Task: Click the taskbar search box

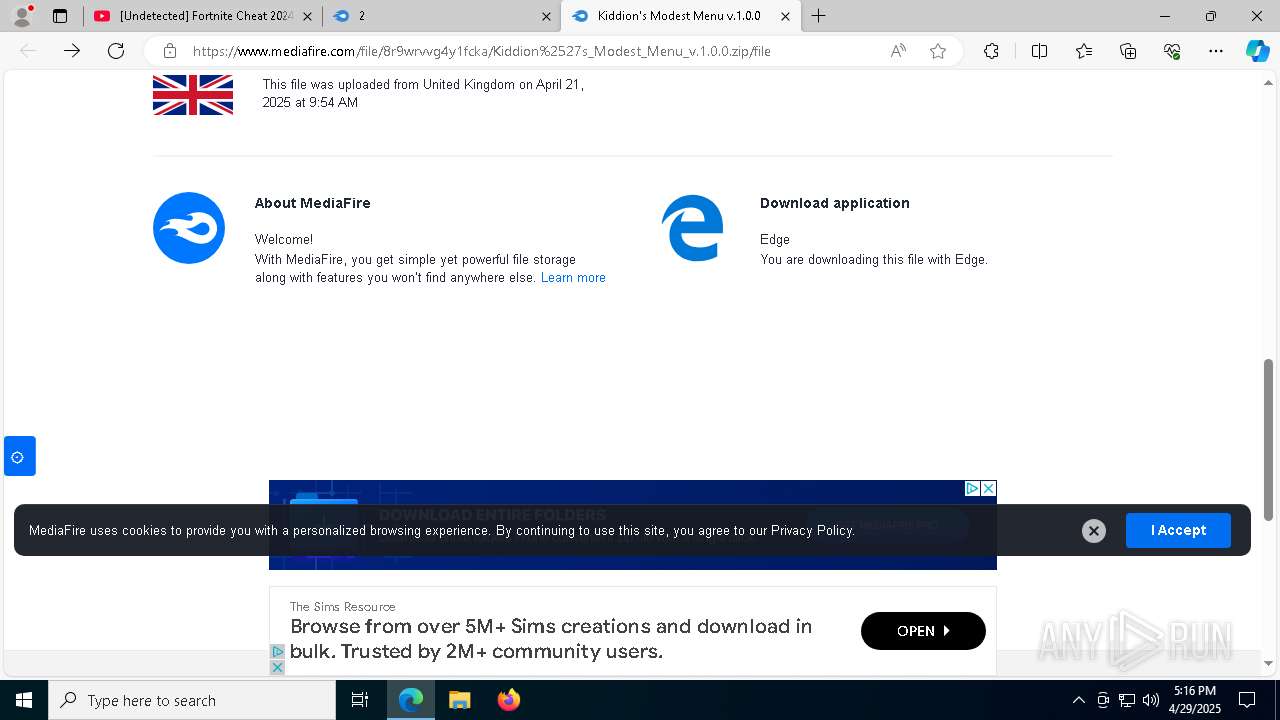Action: coord(192,700)
